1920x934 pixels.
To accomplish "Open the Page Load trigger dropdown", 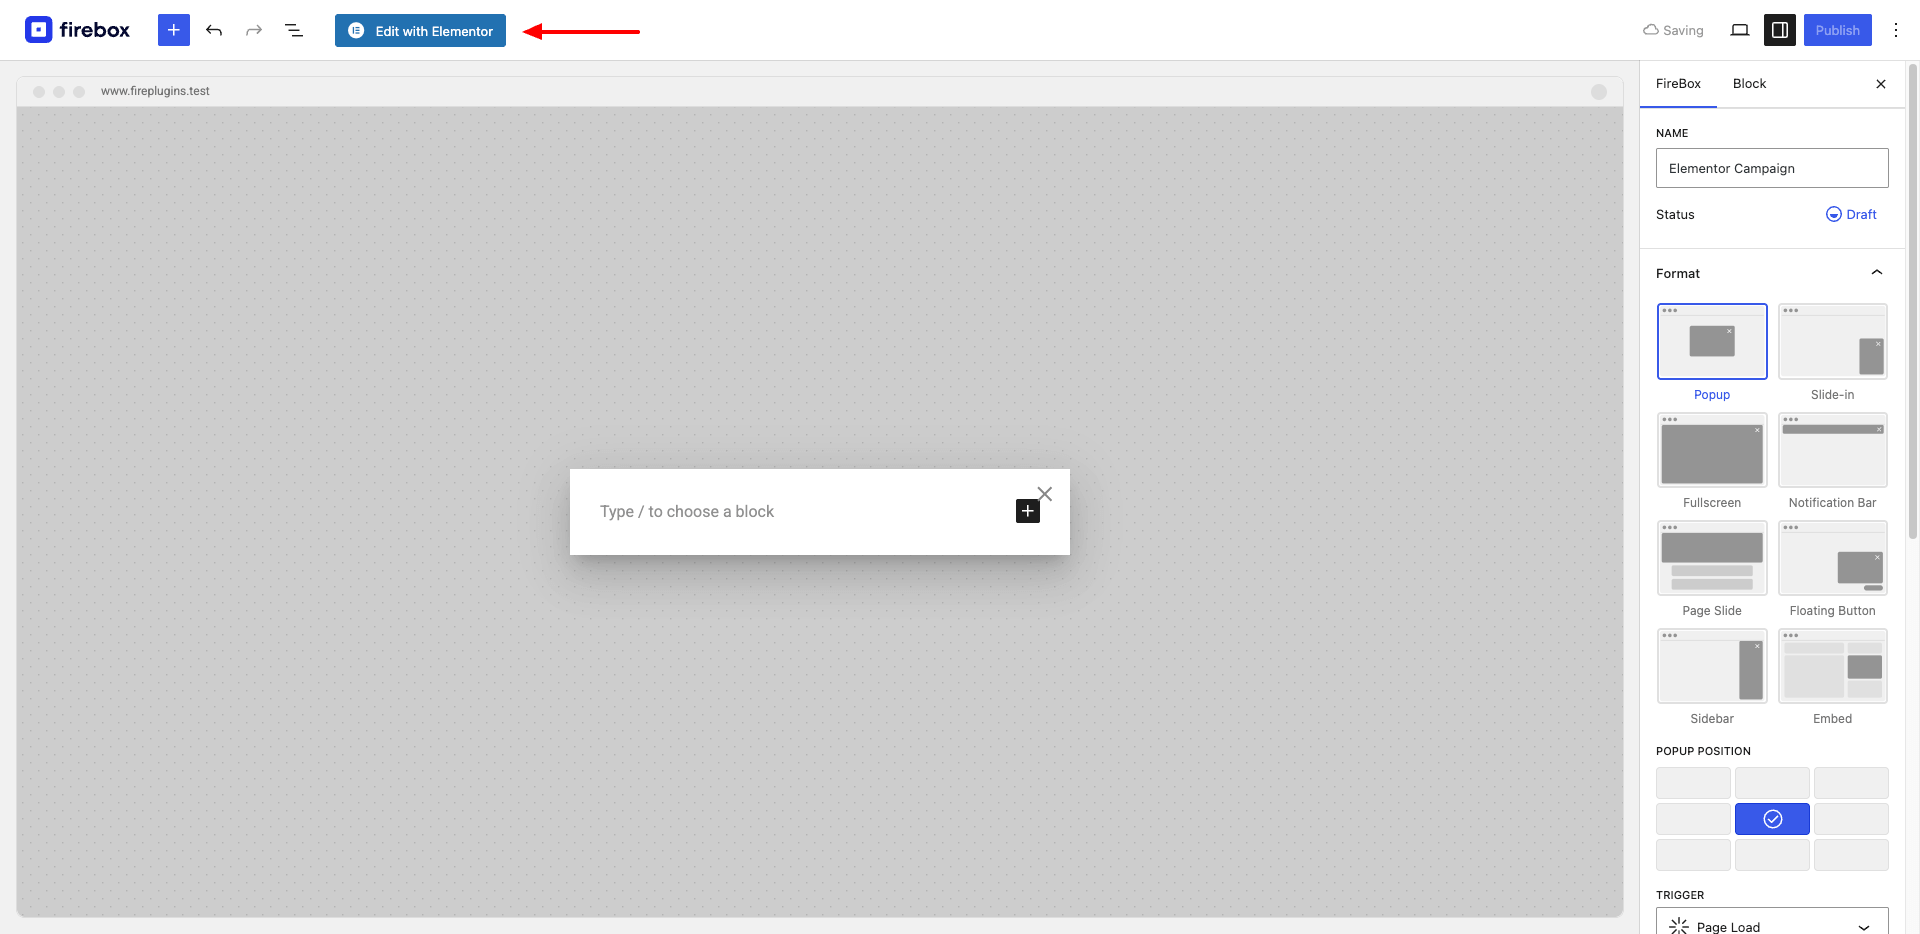I will point(1772,922).
